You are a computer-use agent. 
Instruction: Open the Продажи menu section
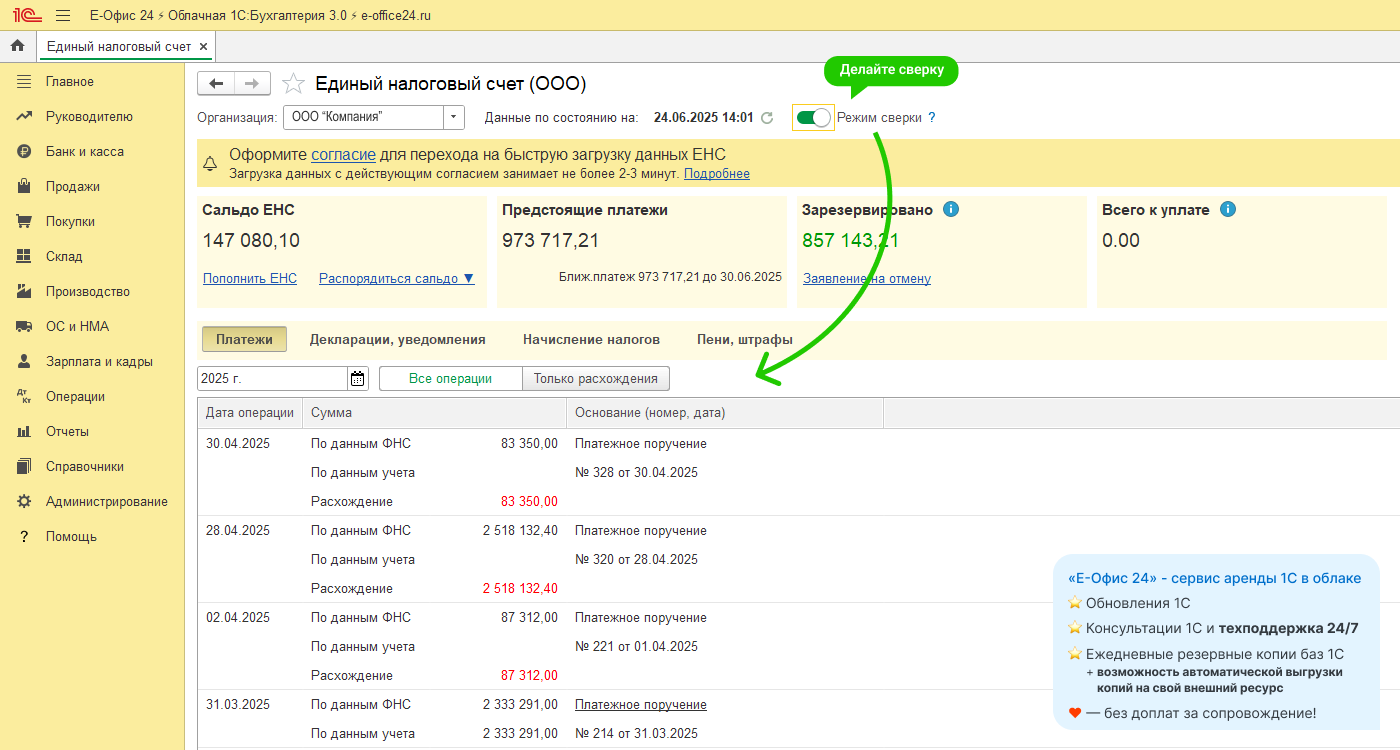(73, 187)
